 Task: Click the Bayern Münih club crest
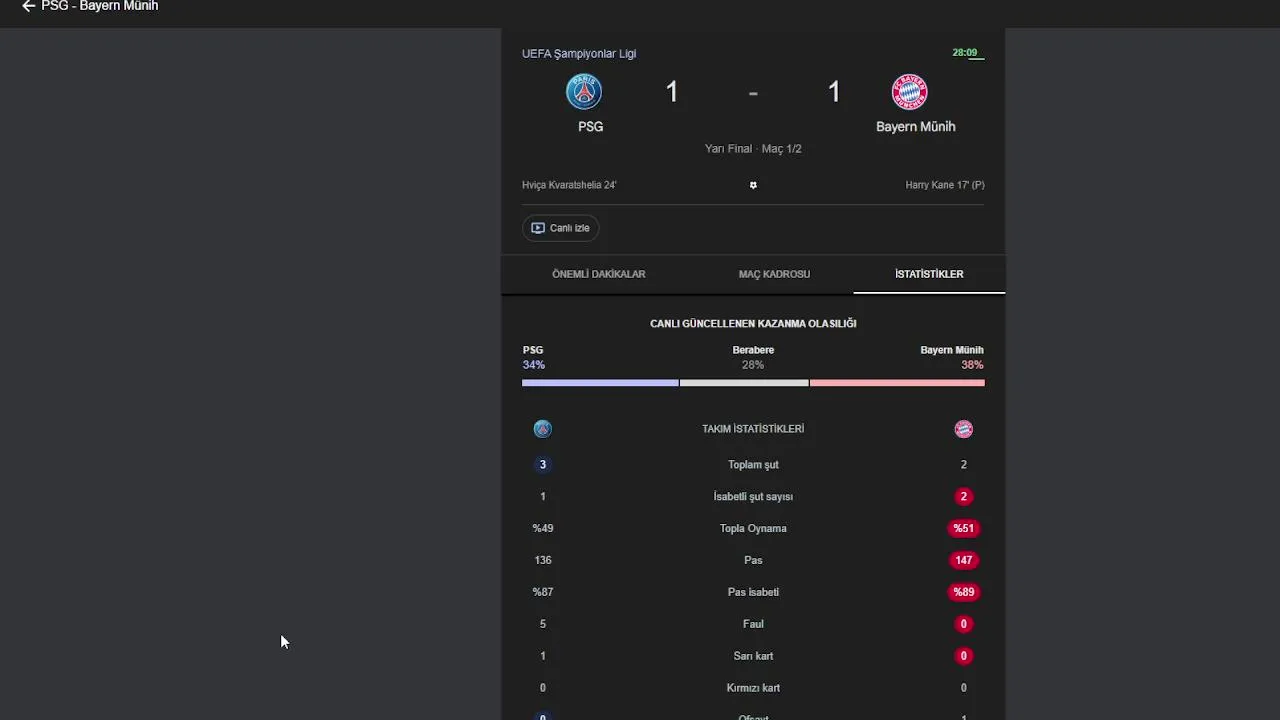(x=909, y=92)
